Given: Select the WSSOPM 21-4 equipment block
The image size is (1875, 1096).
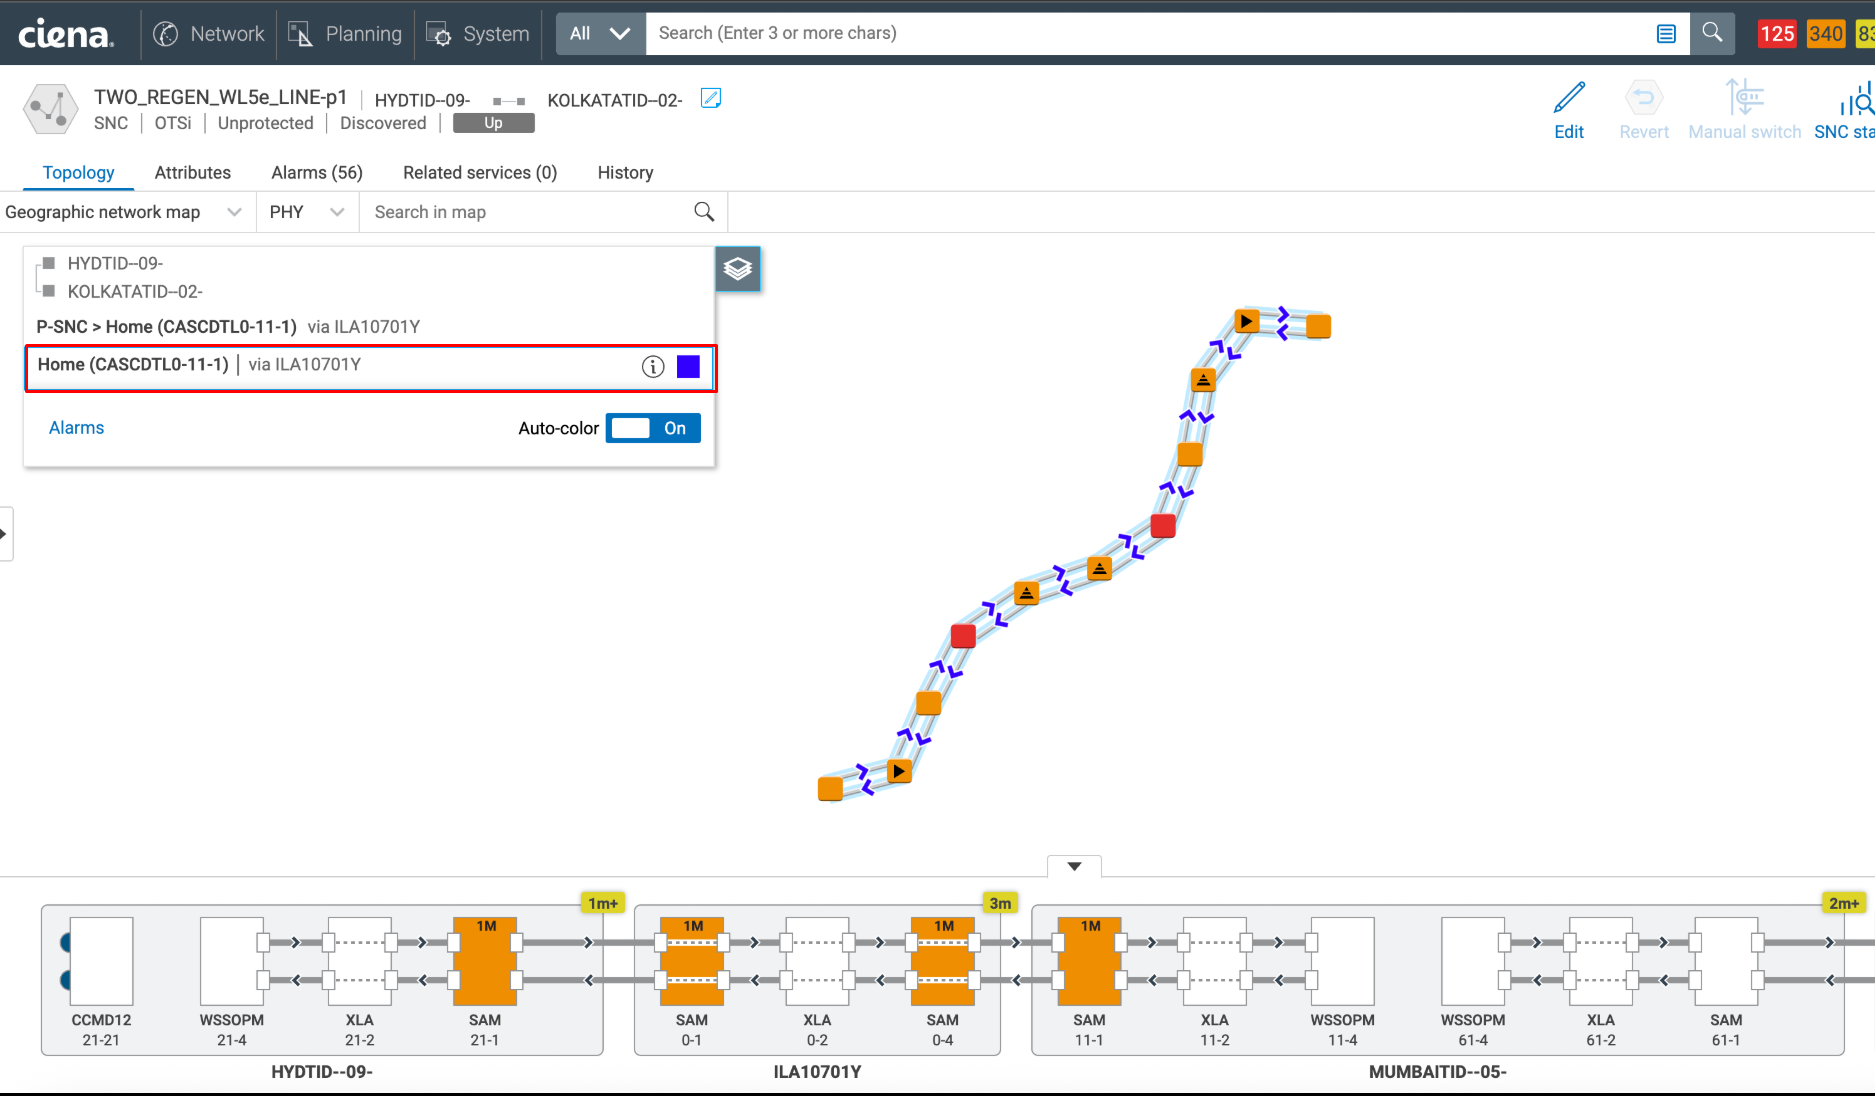Looking at the screenshot, I should (232, 961).
